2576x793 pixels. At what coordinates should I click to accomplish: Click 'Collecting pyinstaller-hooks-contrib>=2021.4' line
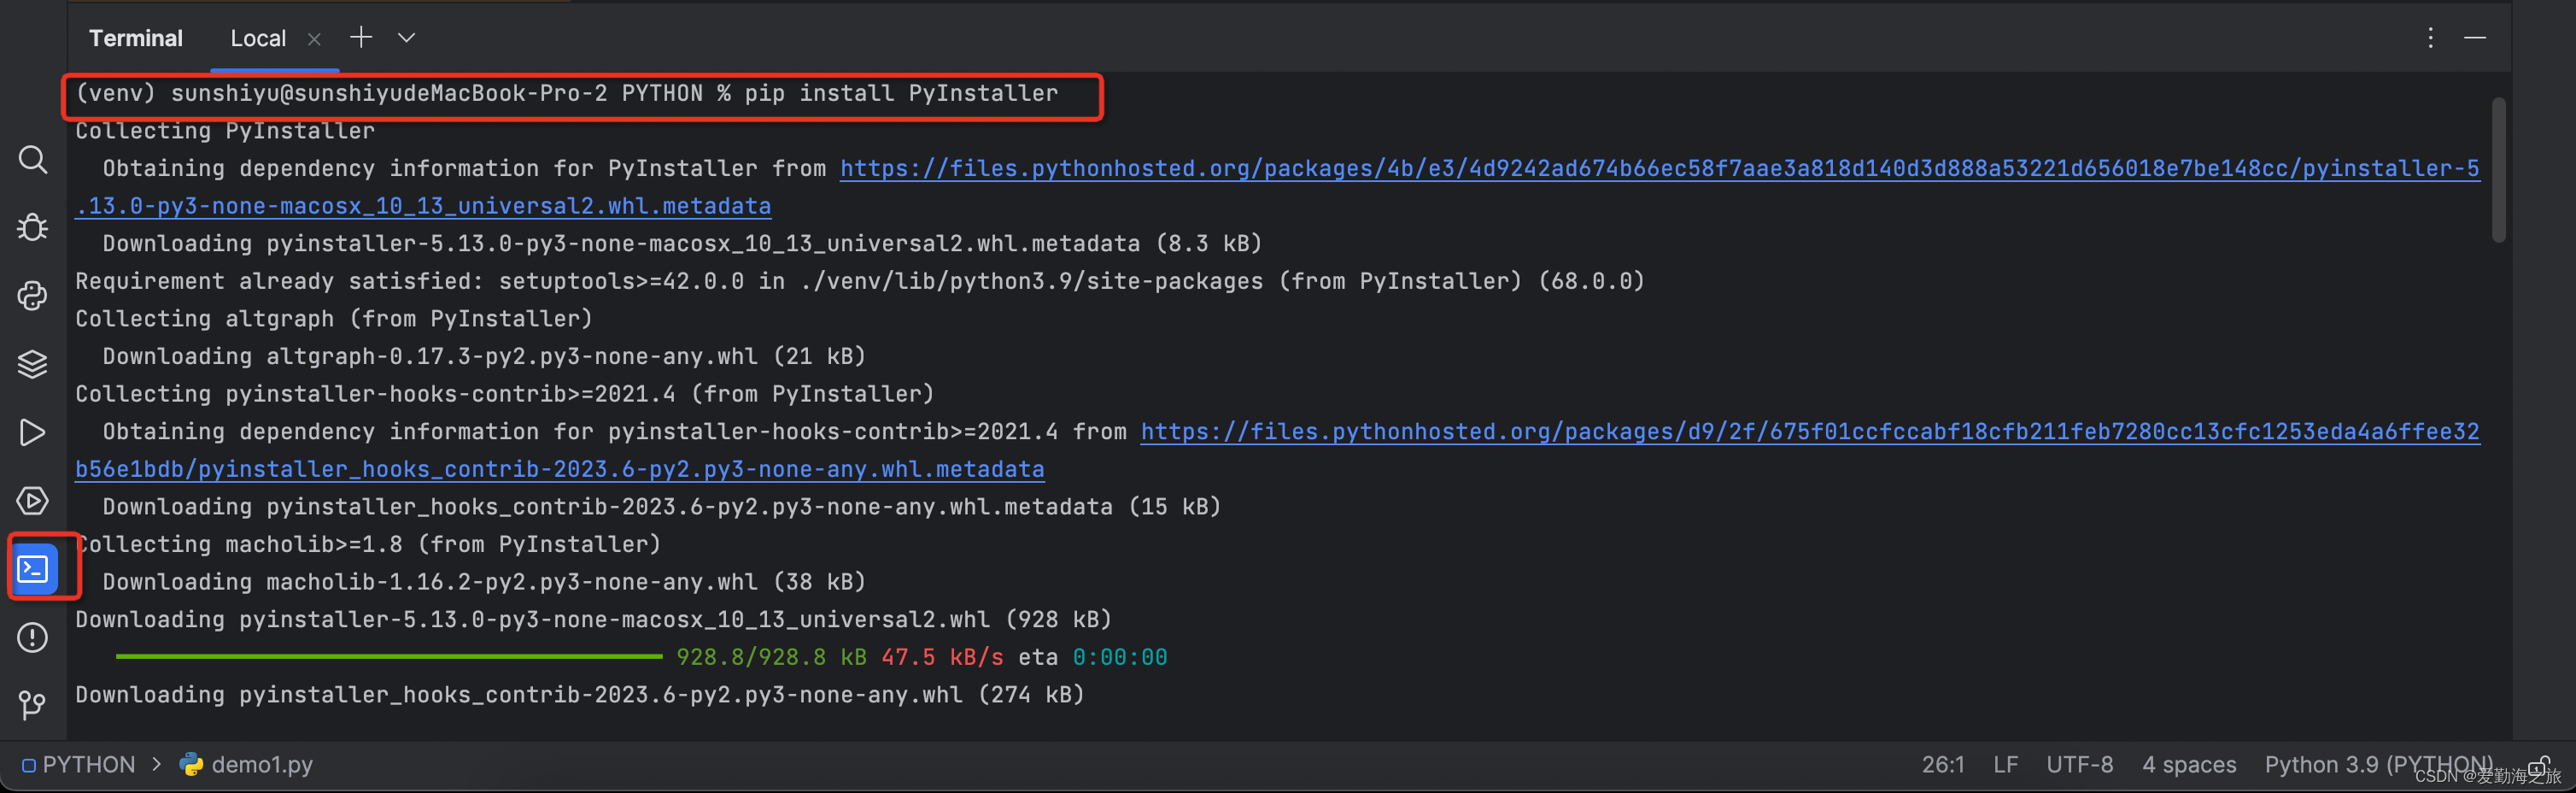click(x=505, y=393)
